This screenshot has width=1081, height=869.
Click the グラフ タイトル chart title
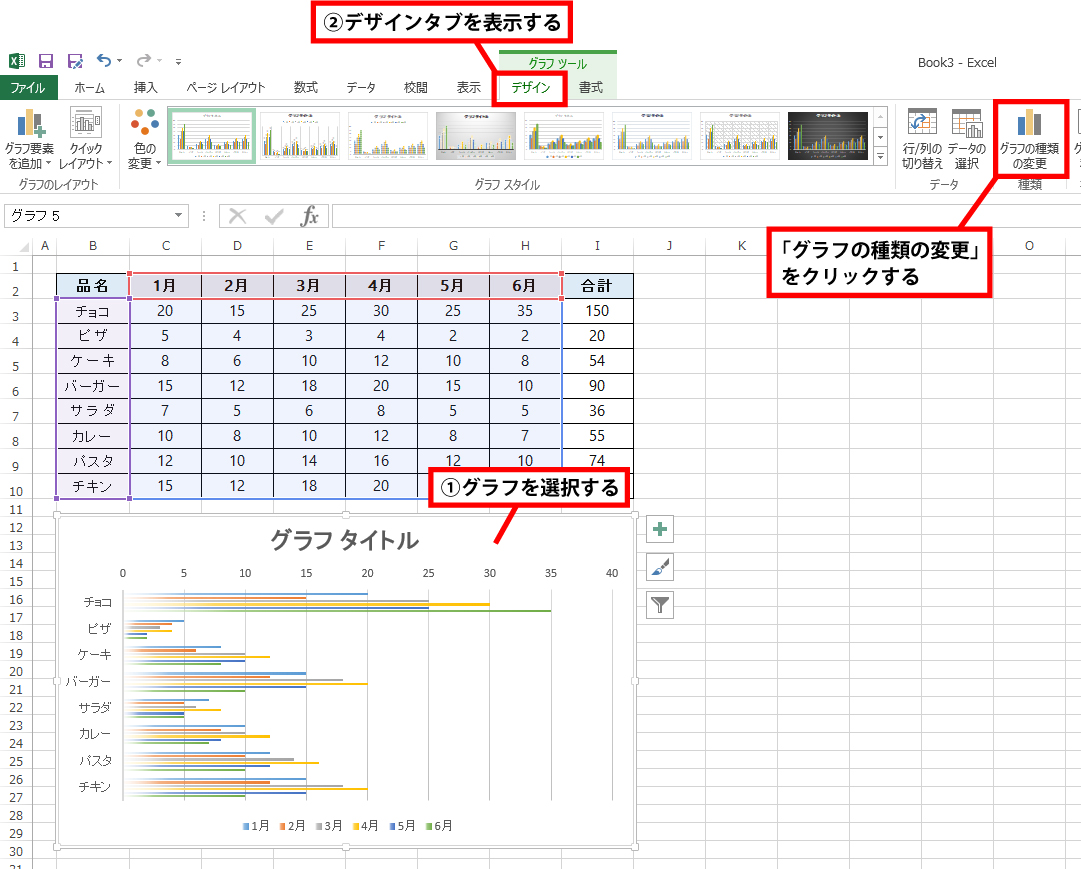344,541
